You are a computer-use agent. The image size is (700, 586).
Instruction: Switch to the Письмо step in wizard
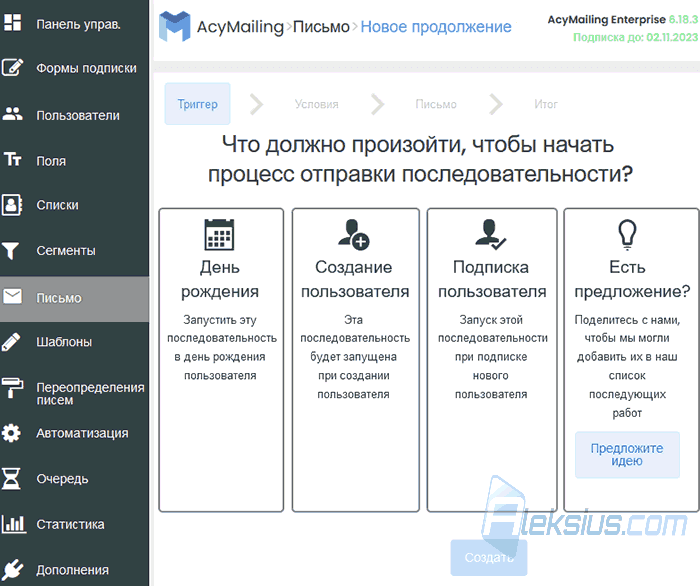pyautogui.click(x=436, y=104)
